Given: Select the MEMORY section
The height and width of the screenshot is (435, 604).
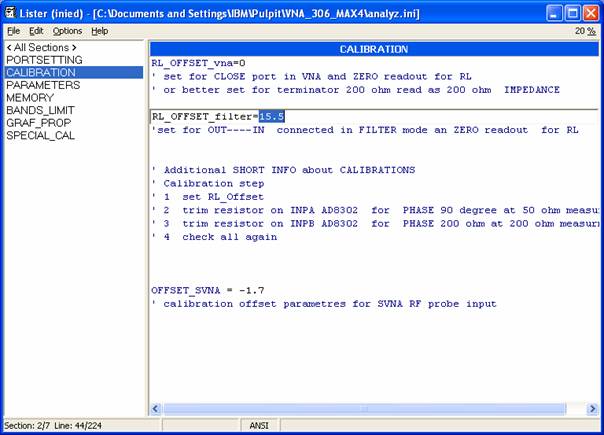Looking at the screenshot, I should (x=30, y=98).
